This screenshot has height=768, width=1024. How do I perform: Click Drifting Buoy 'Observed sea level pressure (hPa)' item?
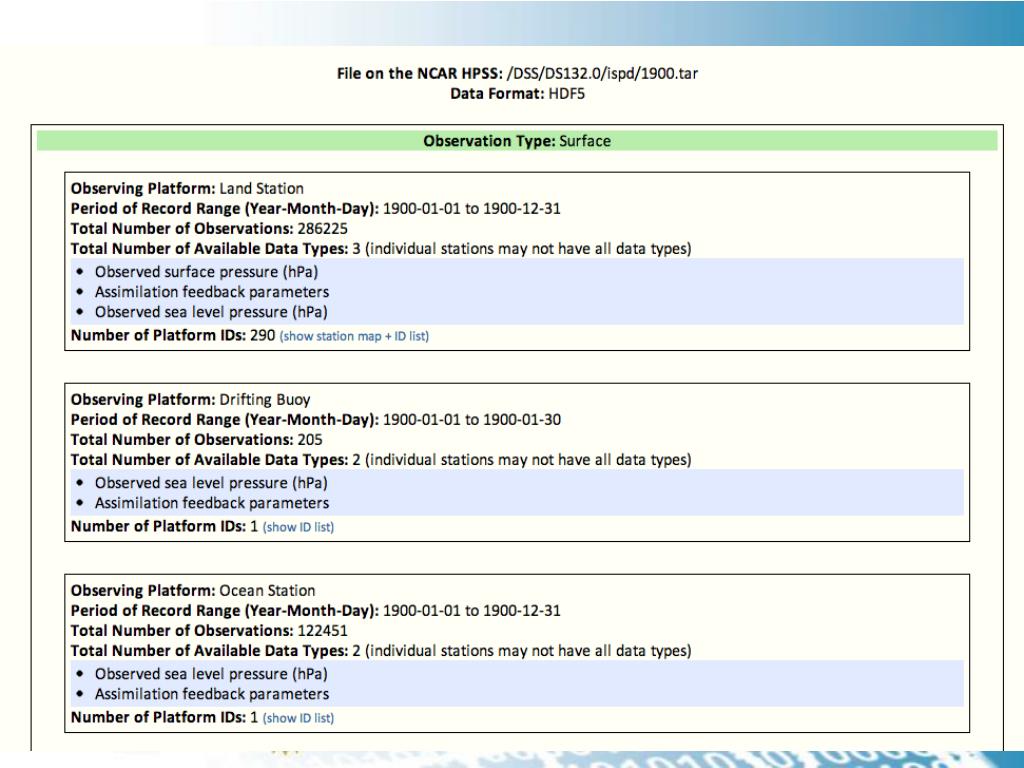(x=211, y=483)
